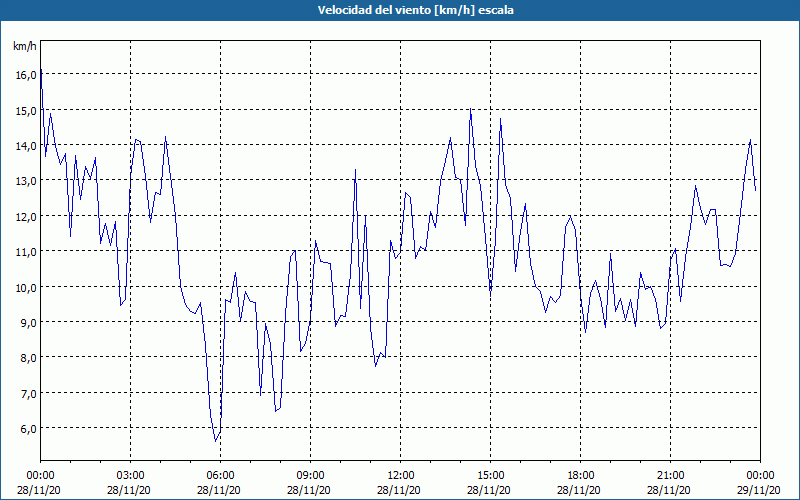Click the '8,0' y-axis value
The height and width of the screenshot is (500, 800).
[x=28, y=358]
